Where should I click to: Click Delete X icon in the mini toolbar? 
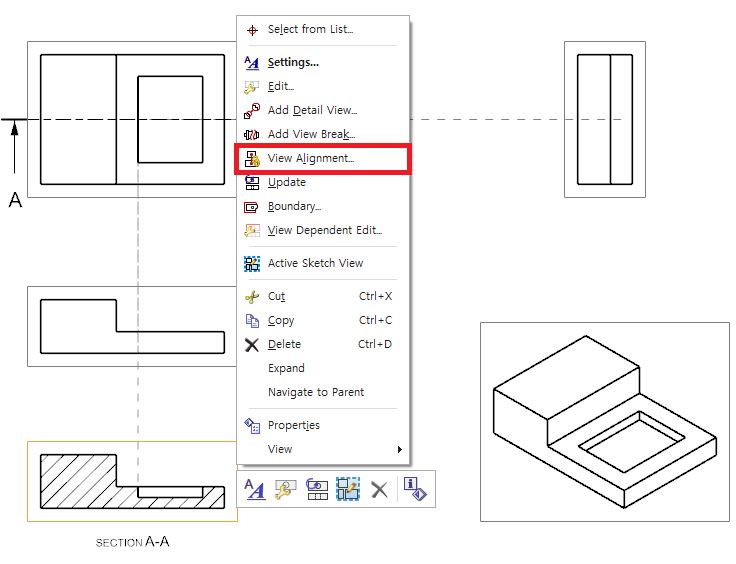pos(379,489)
